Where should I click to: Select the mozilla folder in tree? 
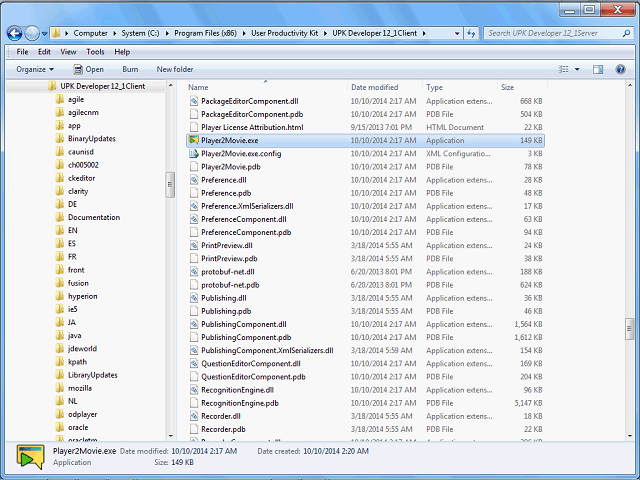point(80,388)
